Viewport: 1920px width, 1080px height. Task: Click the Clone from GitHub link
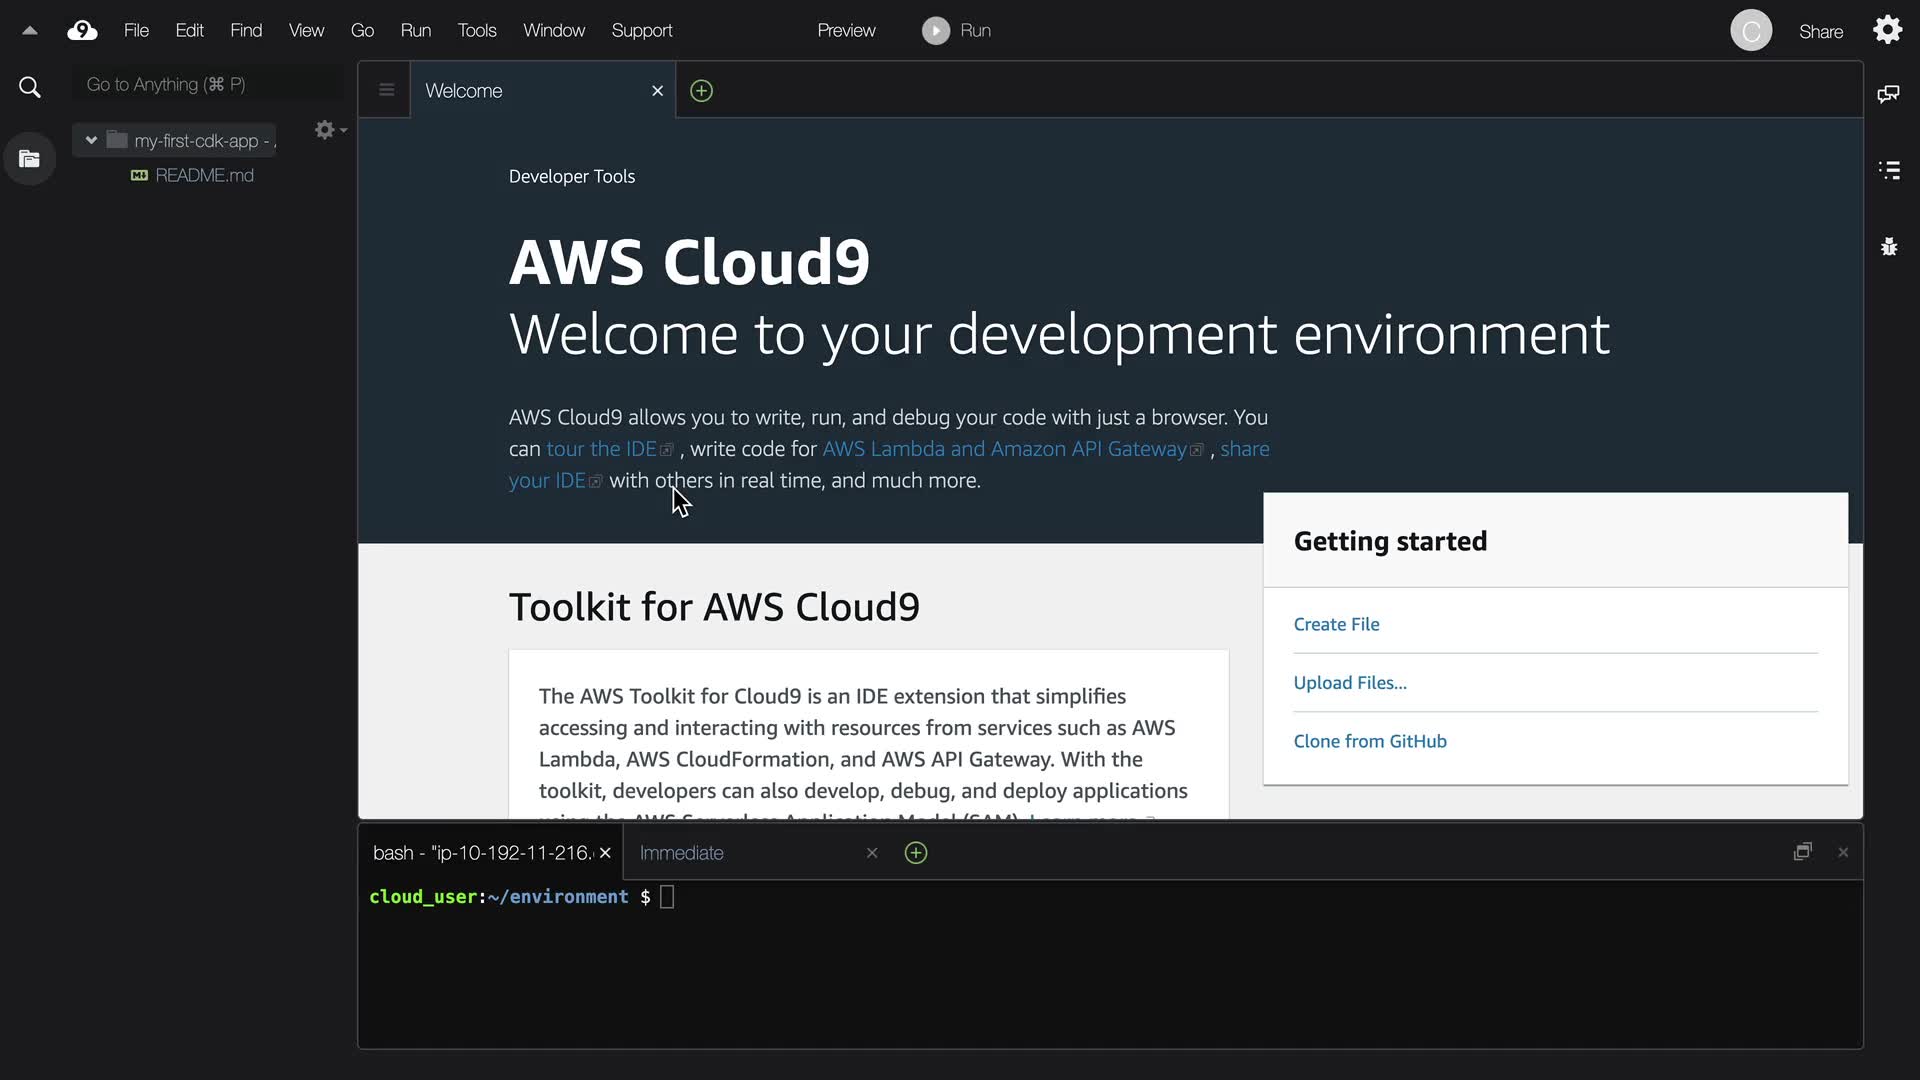click(1370, 741)
